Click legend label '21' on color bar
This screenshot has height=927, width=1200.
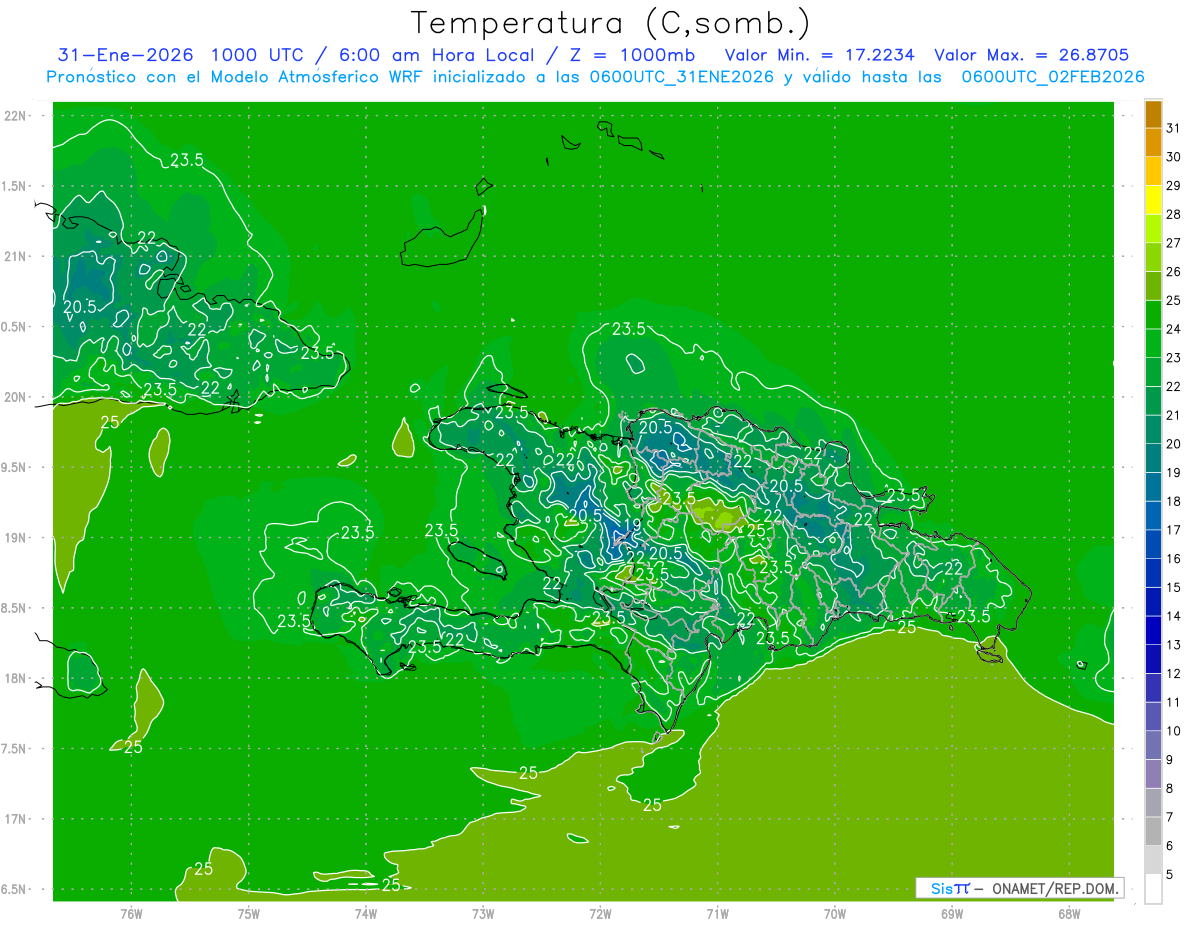1174,415
